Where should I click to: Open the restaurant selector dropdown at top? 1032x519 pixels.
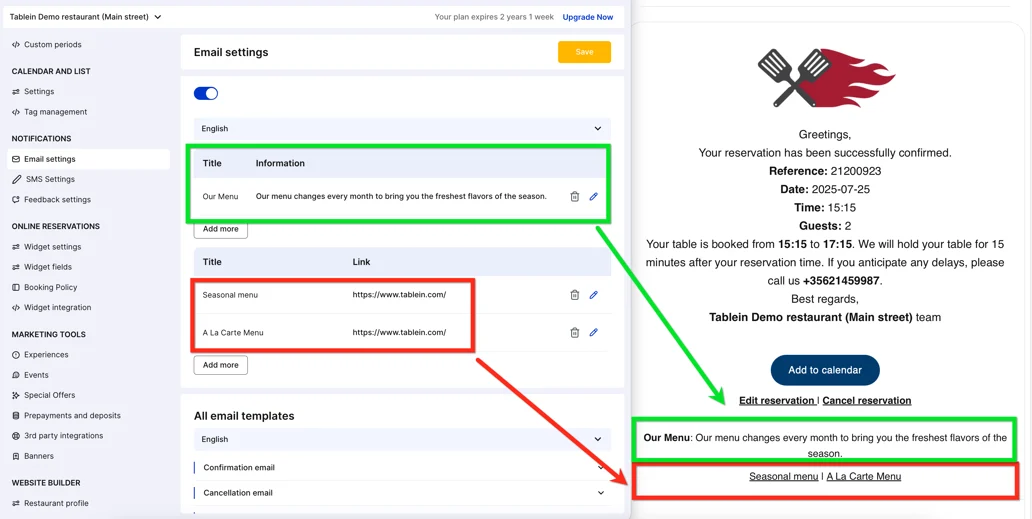(86, 17)
